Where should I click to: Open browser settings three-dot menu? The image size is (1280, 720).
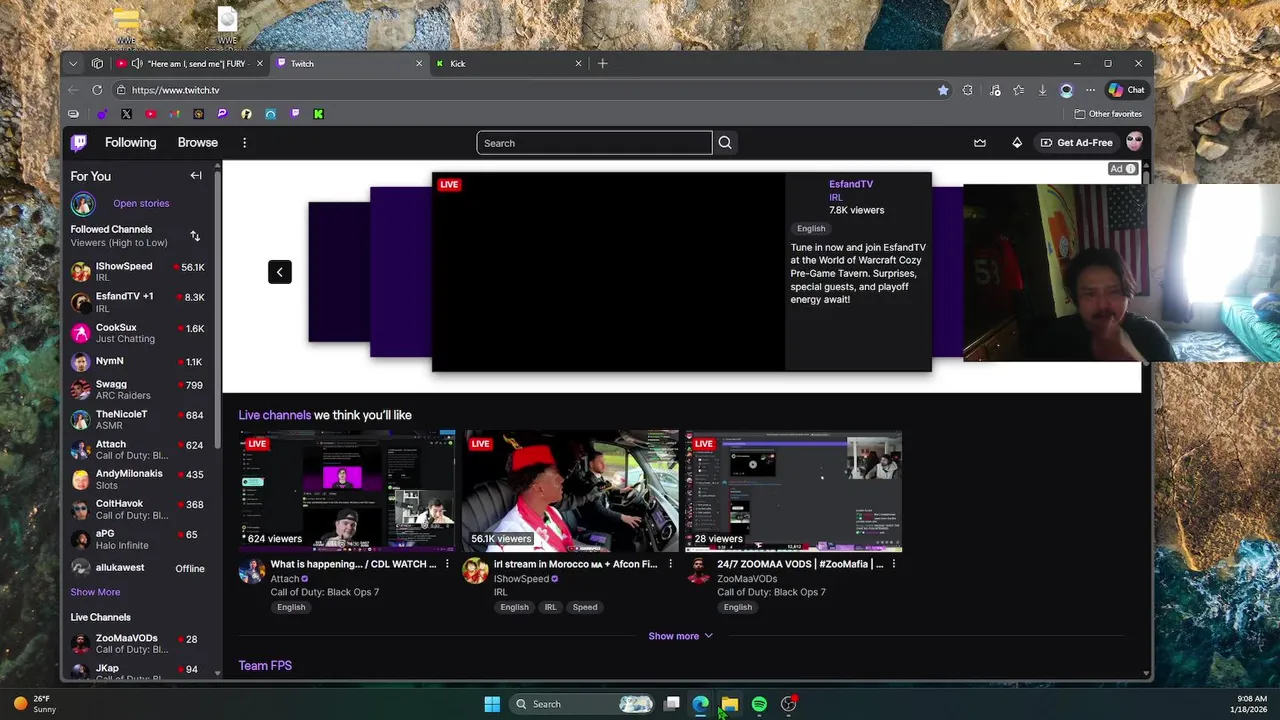pos(1090,90)
